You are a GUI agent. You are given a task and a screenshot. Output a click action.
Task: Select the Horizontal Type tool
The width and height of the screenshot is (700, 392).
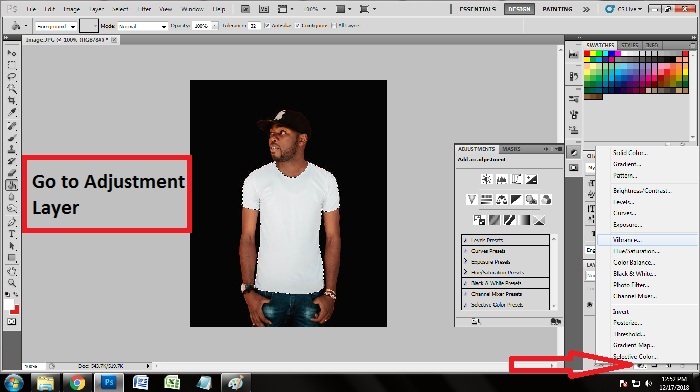point(12,234)
